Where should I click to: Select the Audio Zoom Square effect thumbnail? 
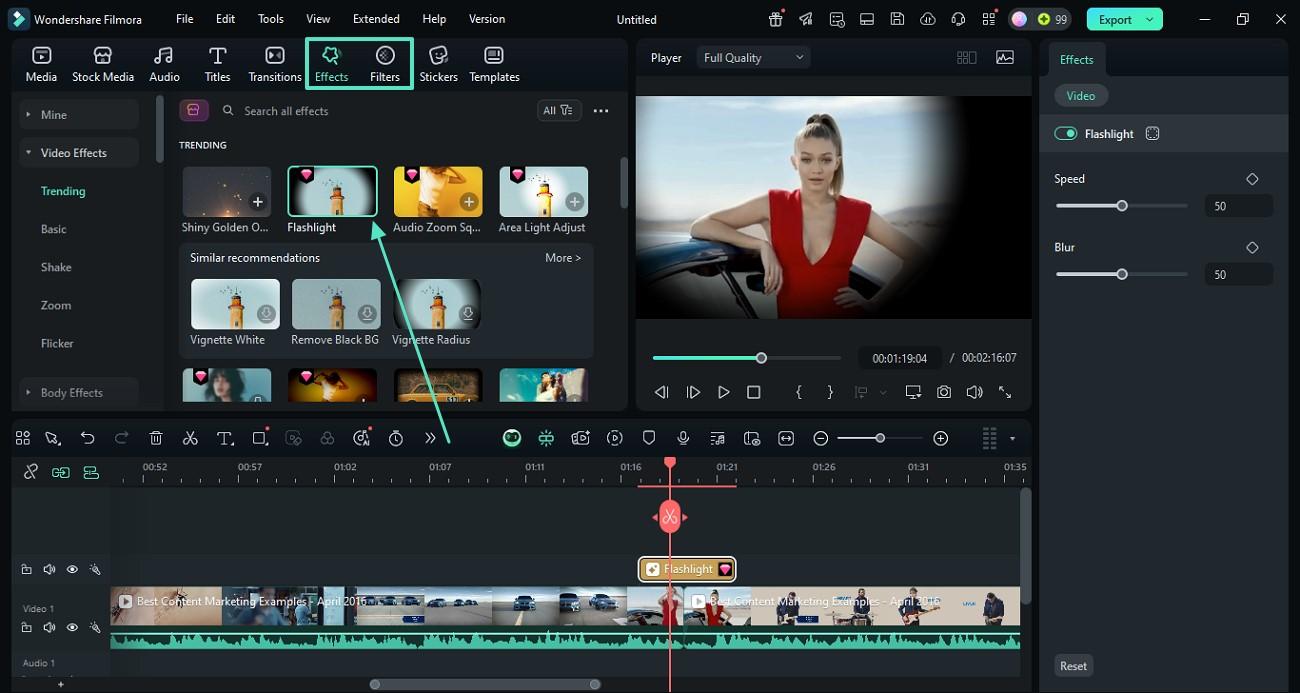click(x=438, y=192)
